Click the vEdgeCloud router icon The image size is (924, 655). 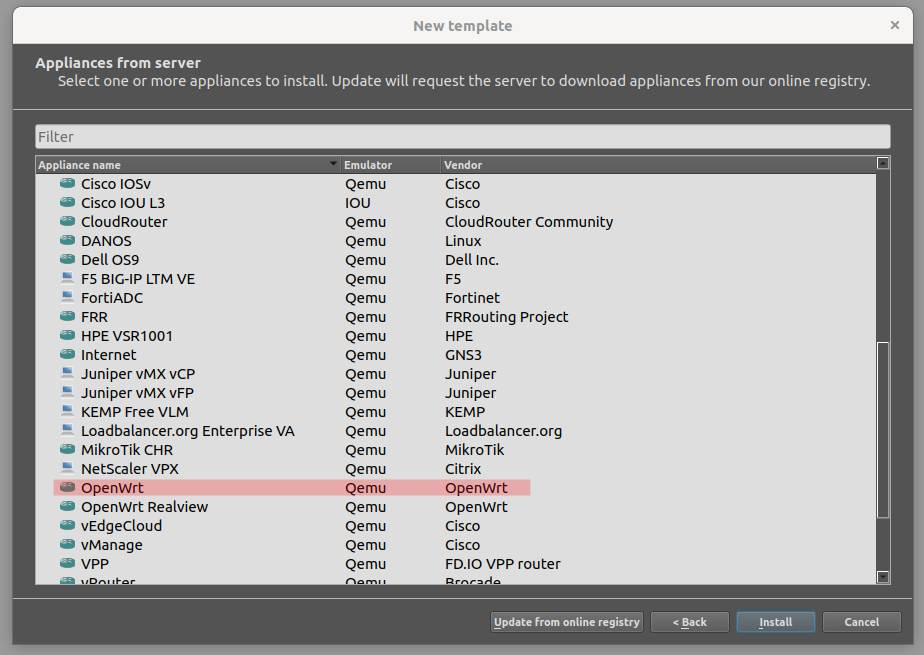point(67,525)
